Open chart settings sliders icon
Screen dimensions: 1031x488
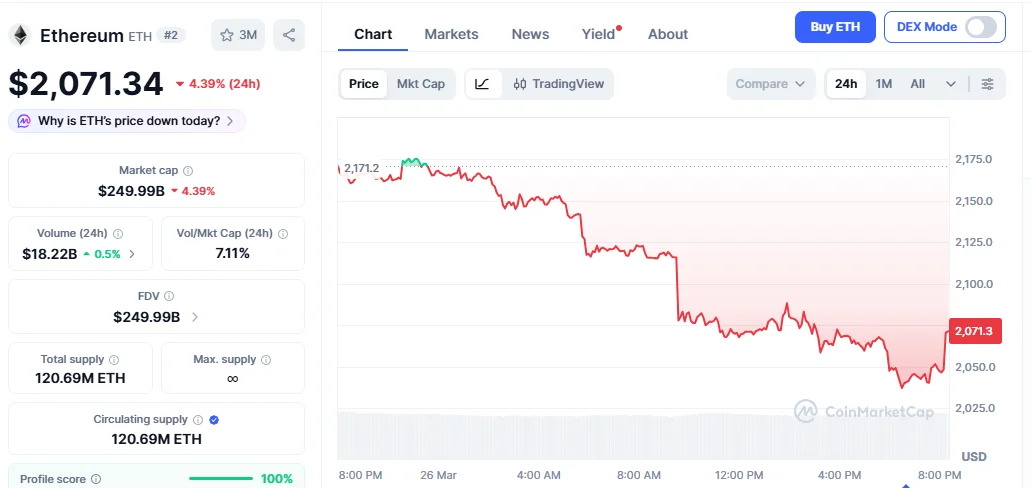987,84
